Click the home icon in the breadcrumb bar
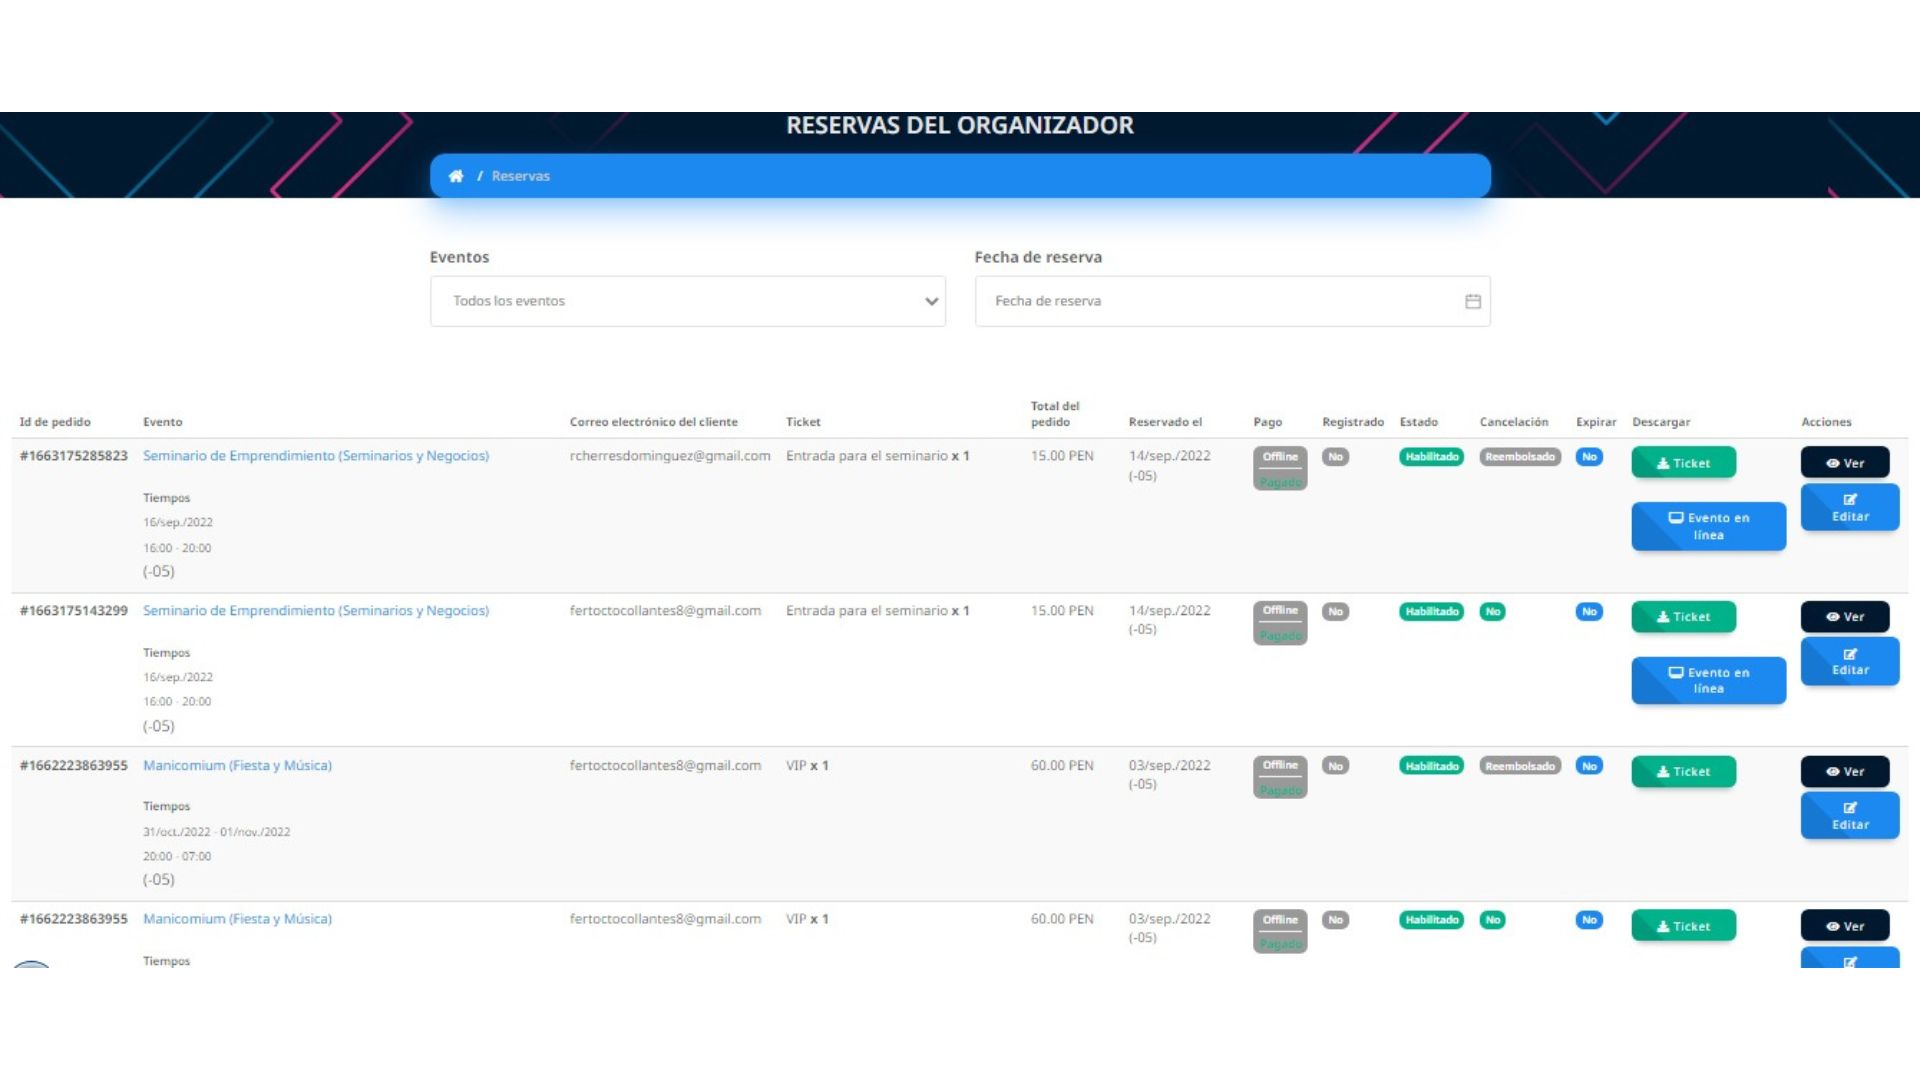This screenshot has height=1080, width=1920. pyautogui.click(x=456, y=175)
